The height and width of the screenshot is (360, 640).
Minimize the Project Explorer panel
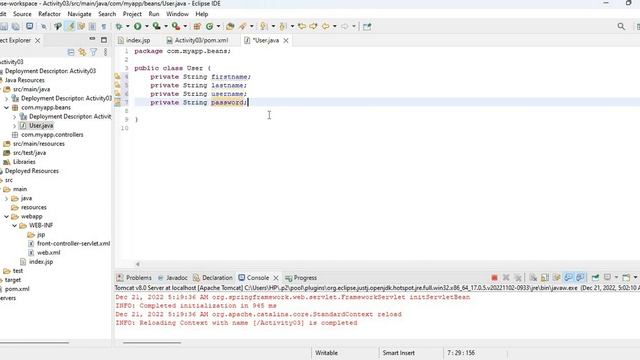pyautogui.click(x=92, y=39)
